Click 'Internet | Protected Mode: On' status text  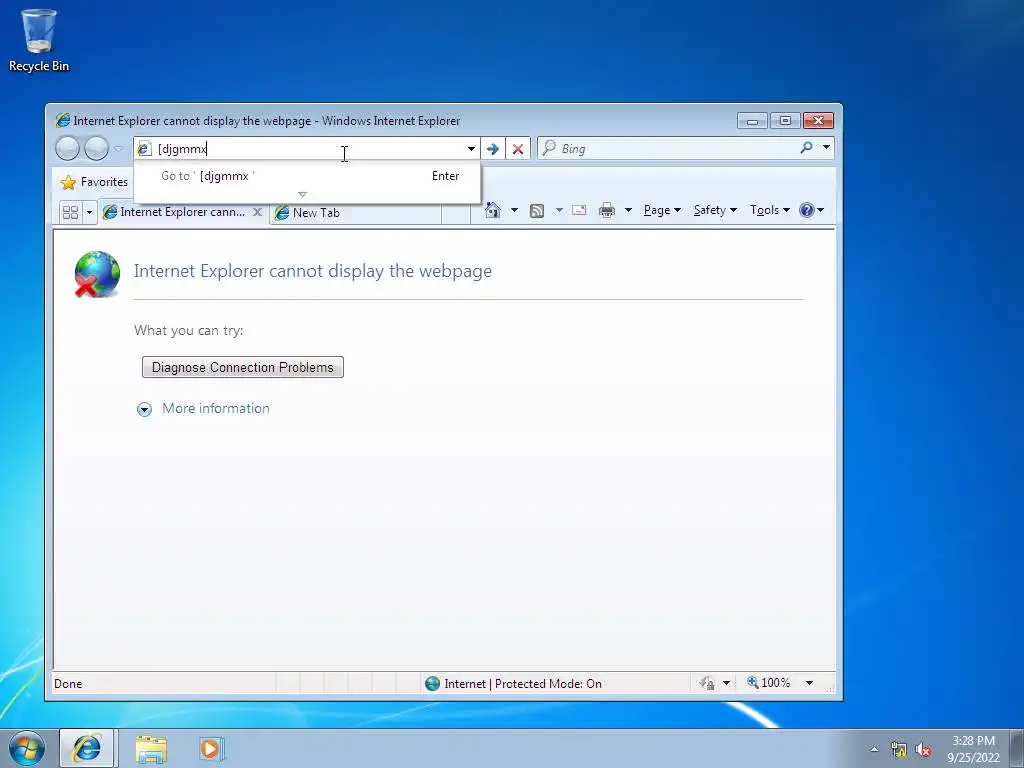tap(523, 684)
